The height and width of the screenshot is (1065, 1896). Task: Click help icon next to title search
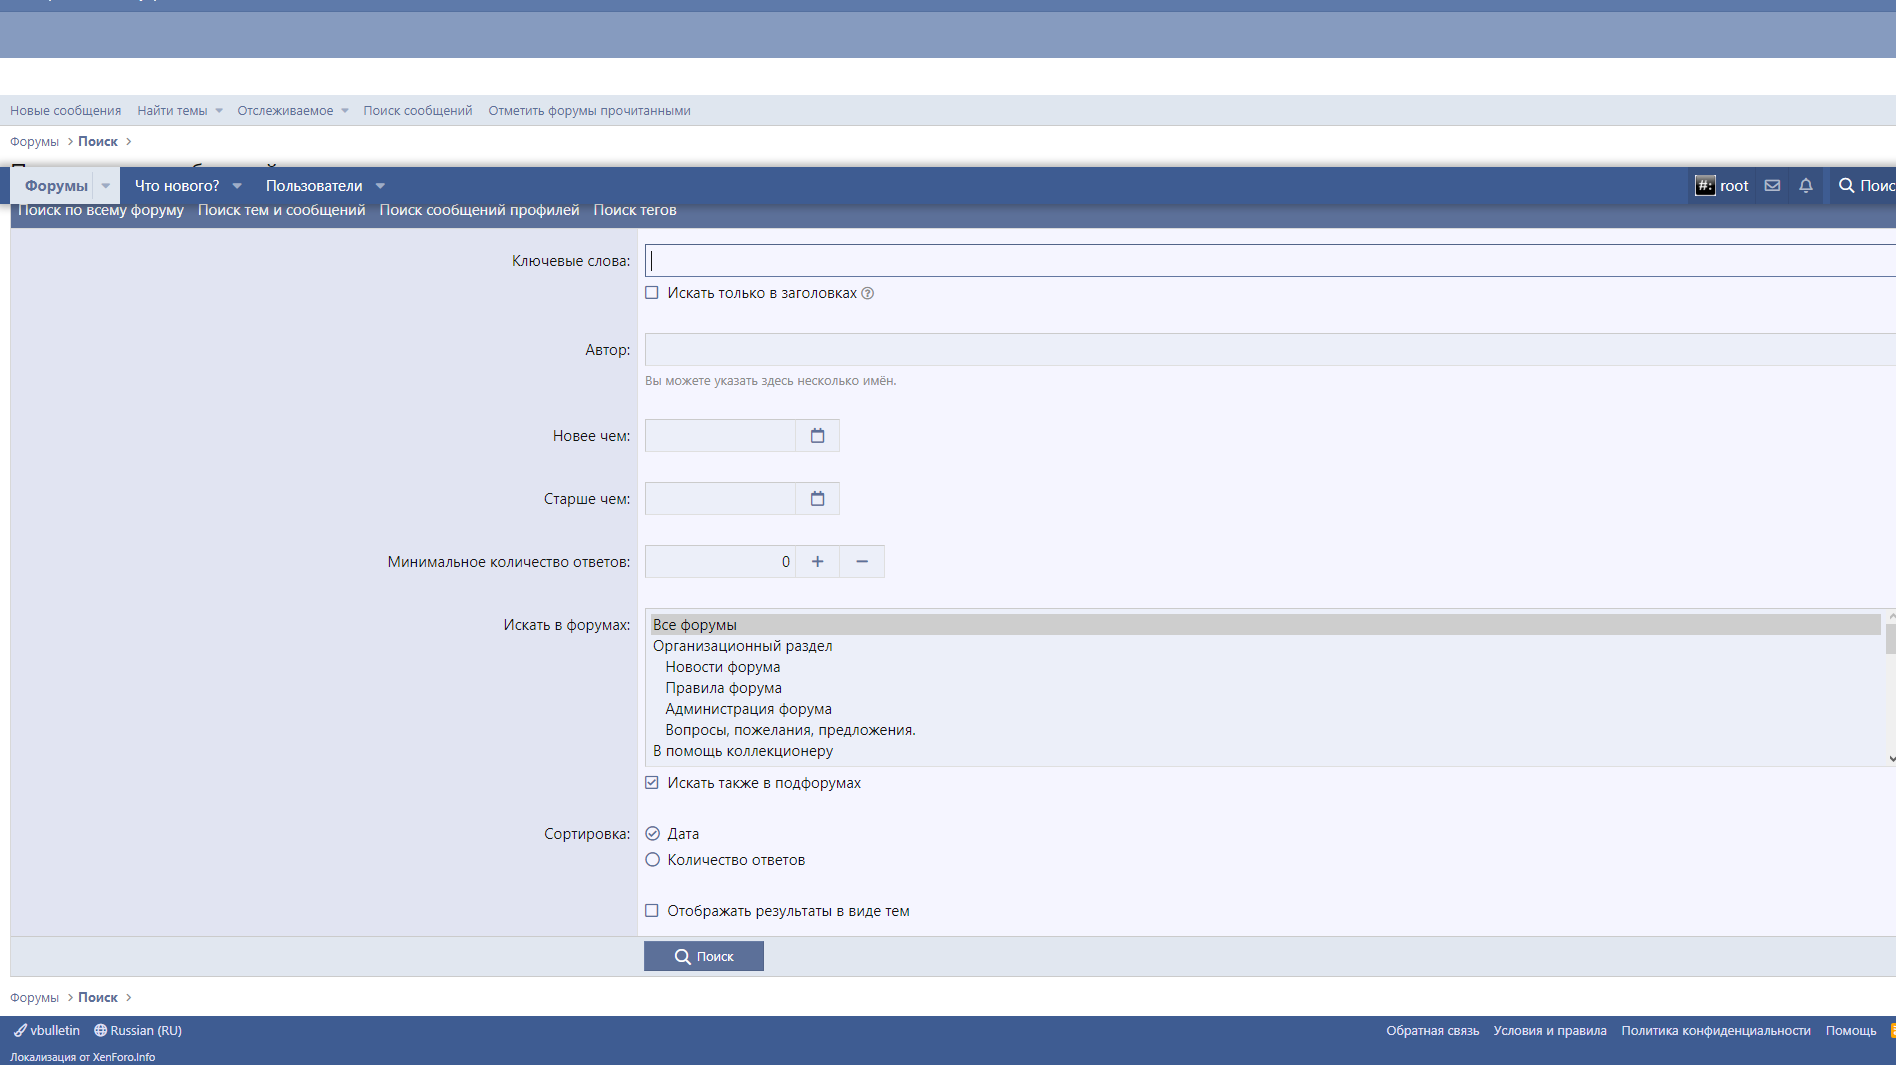tap(866, 292)
